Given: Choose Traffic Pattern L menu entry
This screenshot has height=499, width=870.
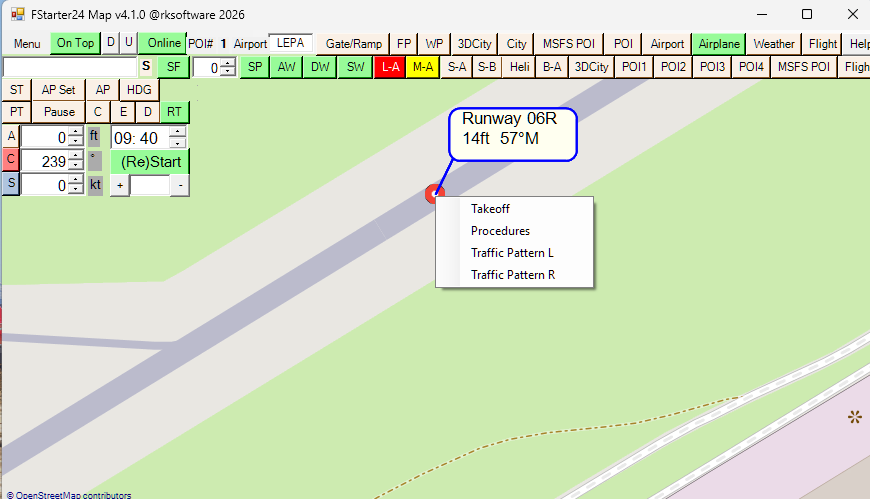Looking at the screenshot, I should tap(514, 253).
